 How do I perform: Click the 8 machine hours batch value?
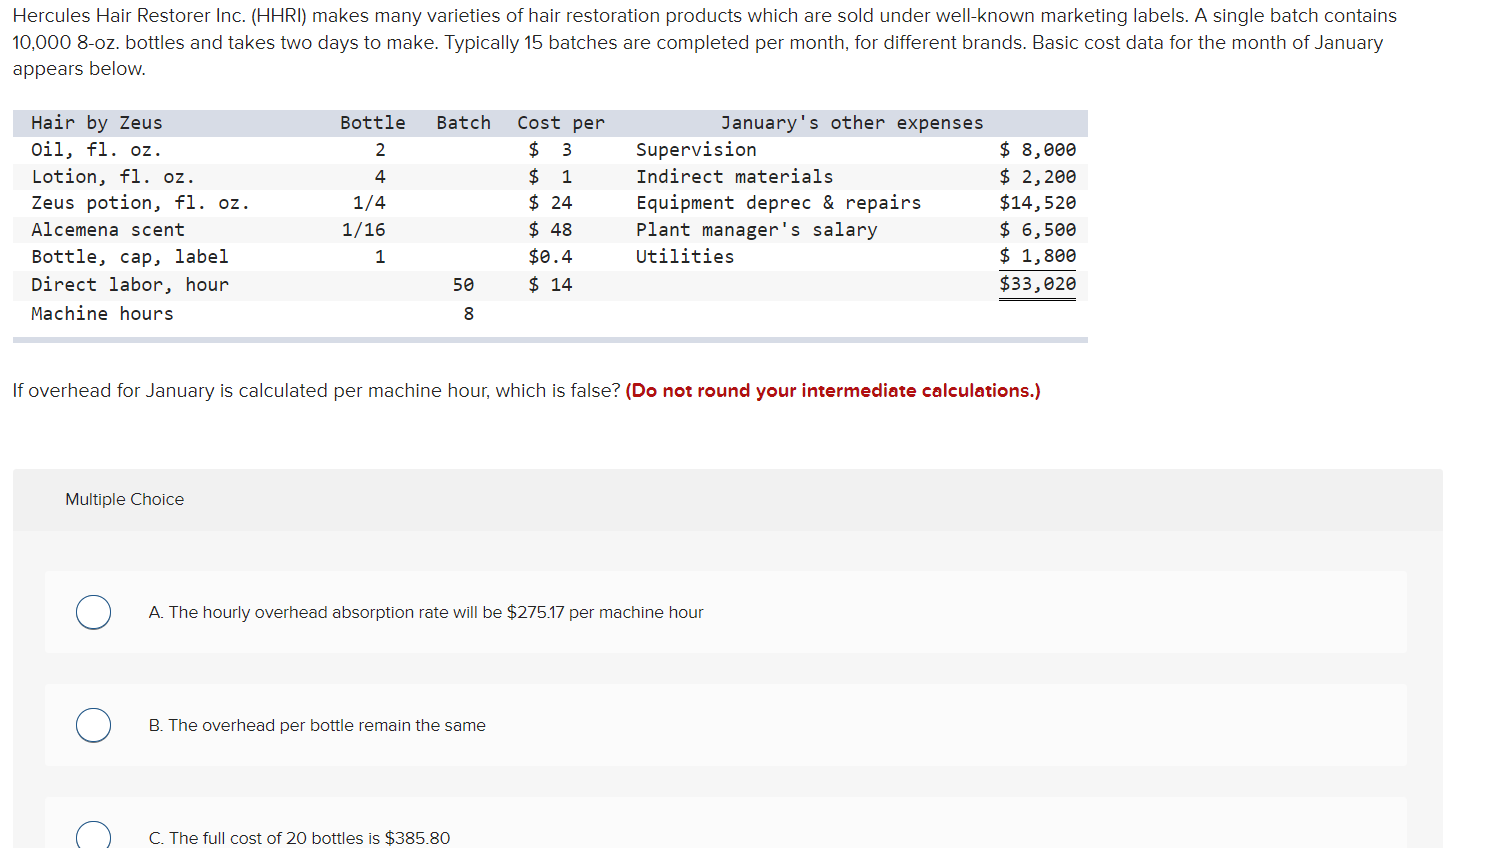pyautogui.click(x=469, y=314)
